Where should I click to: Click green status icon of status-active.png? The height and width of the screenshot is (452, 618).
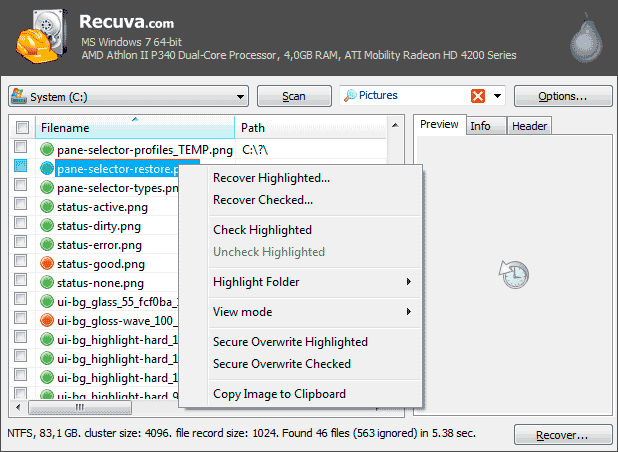pos(47,206)
